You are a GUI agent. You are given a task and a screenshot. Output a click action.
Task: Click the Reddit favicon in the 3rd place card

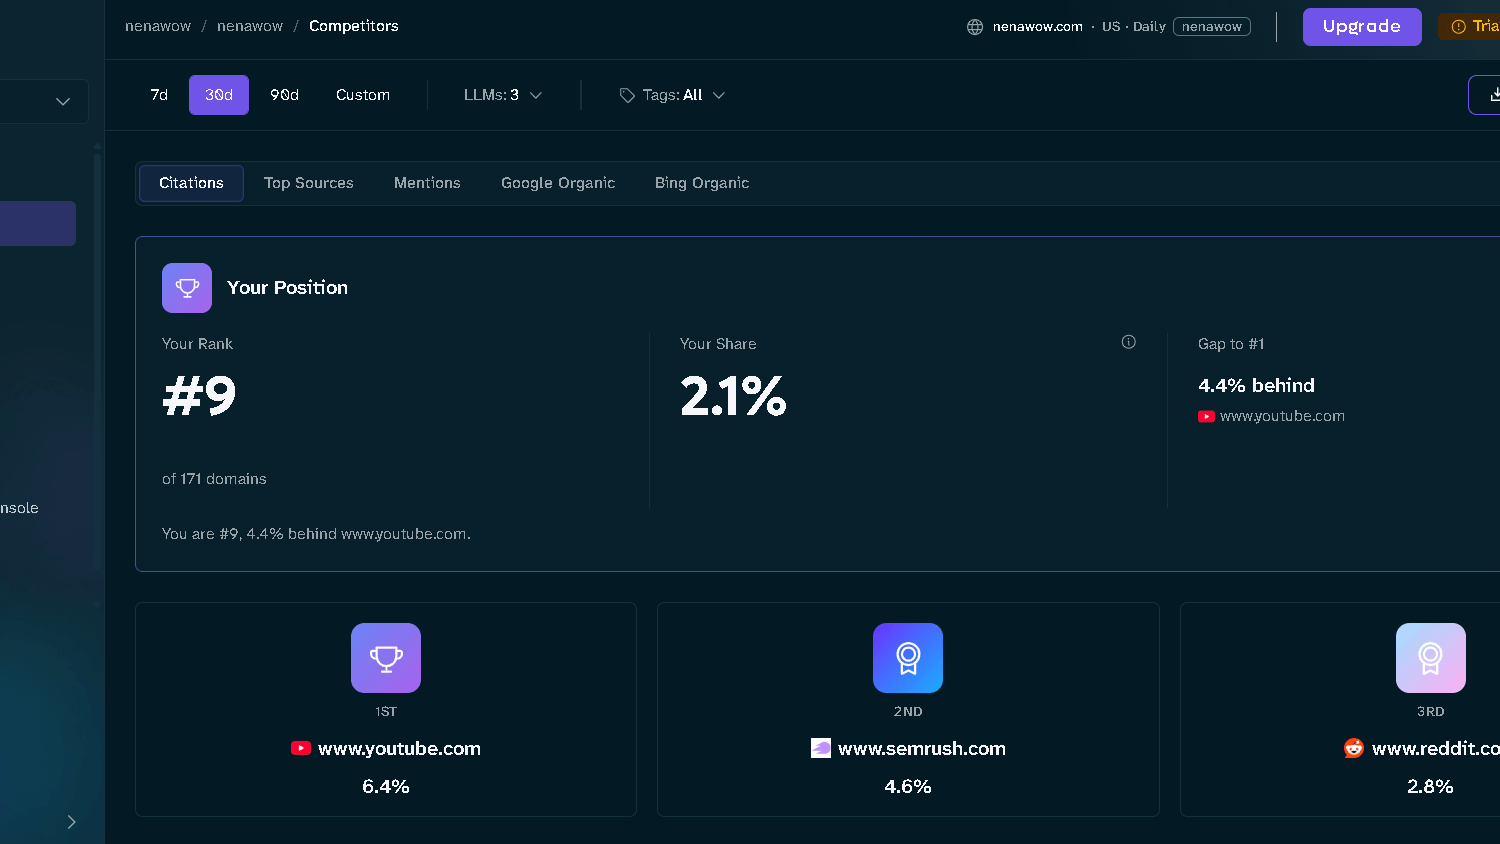tap(1354, 748)
